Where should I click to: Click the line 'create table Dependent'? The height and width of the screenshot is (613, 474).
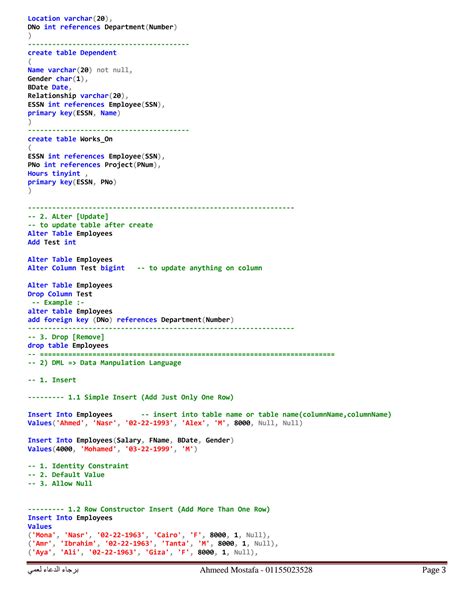[72, 53]
